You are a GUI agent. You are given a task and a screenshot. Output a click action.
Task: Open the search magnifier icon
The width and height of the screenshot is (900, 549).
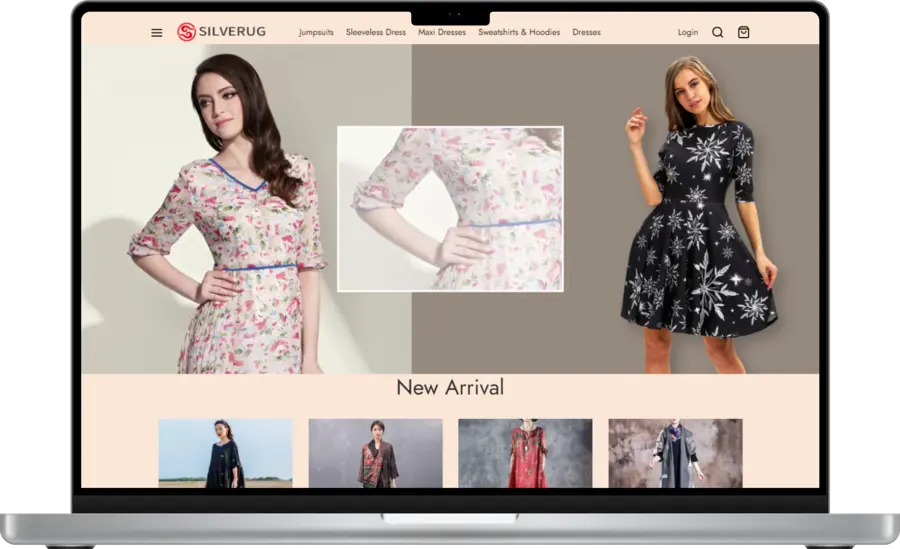coord(717,32)
